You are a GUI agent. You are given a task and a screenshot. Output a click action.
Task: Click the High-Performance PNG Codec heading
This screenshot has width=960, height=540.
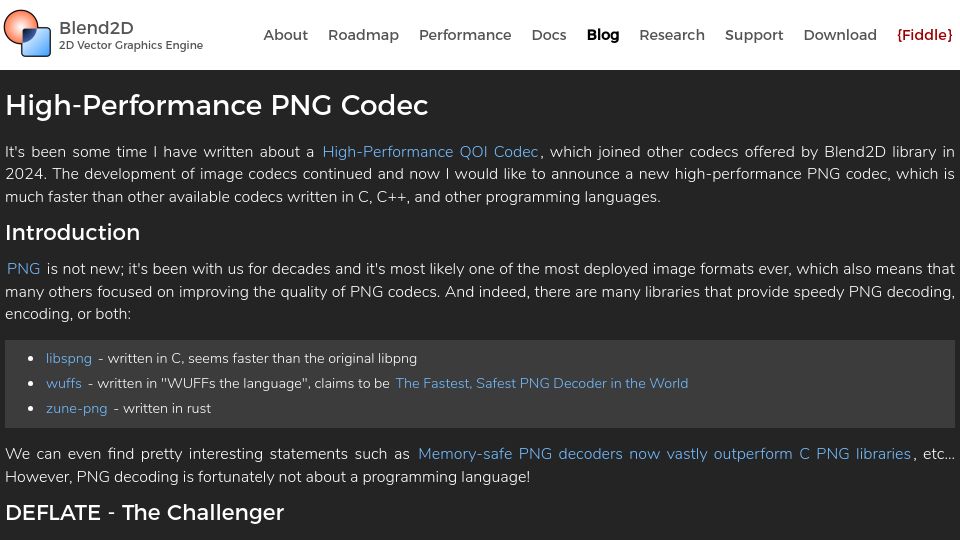click(217, 105)
